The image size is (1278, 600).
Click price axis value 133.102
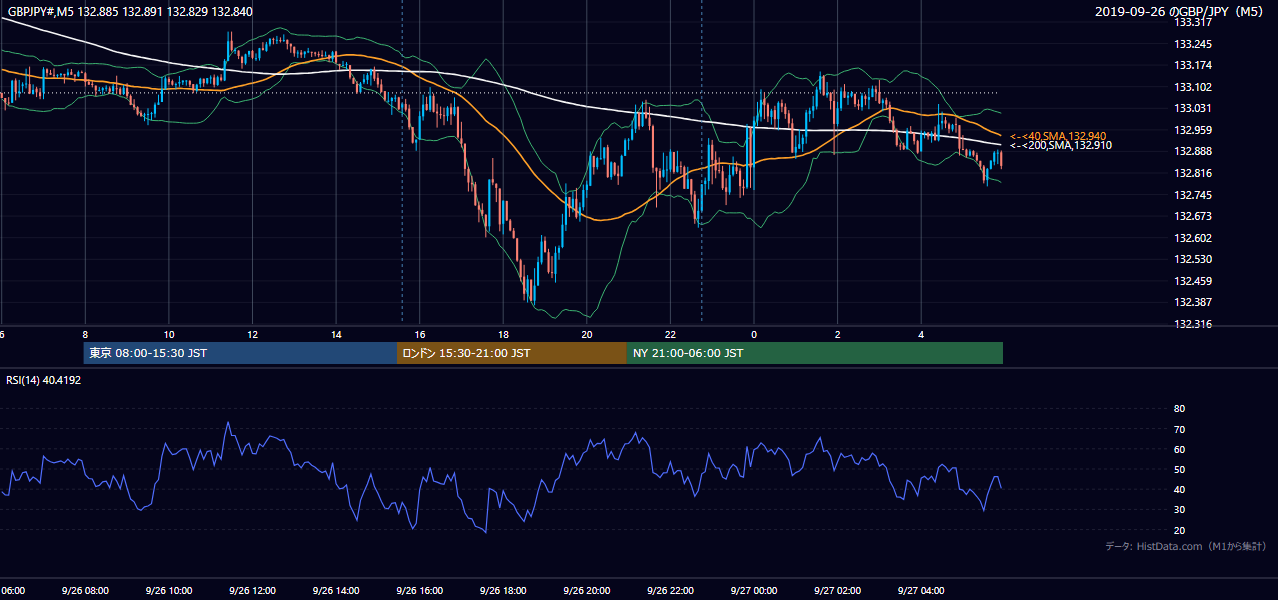[1193, 87]
